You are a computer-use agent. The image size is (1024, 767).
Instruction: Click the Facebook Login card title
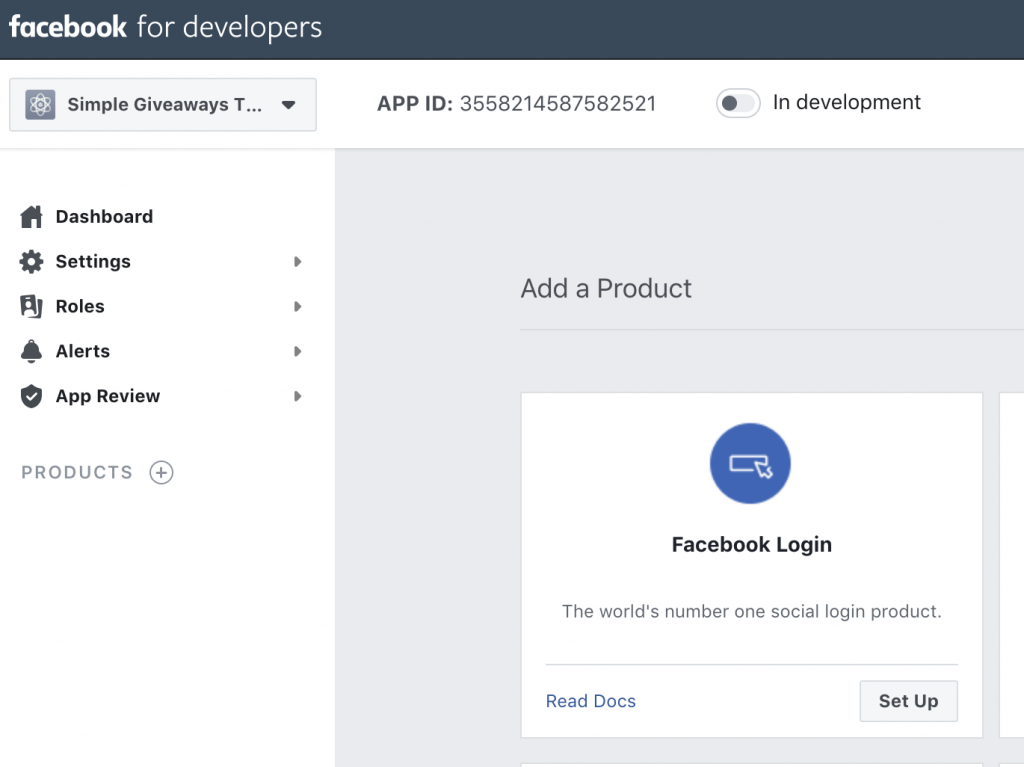pos(752,544)
